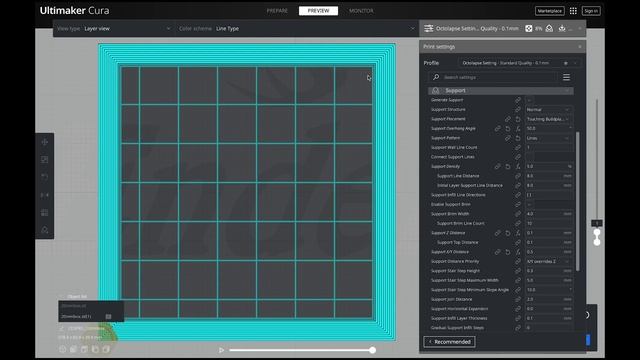The height and width of the screenshot is (360, 640).
Task: Reset Support Z Distance value
Action: (508, 233)
